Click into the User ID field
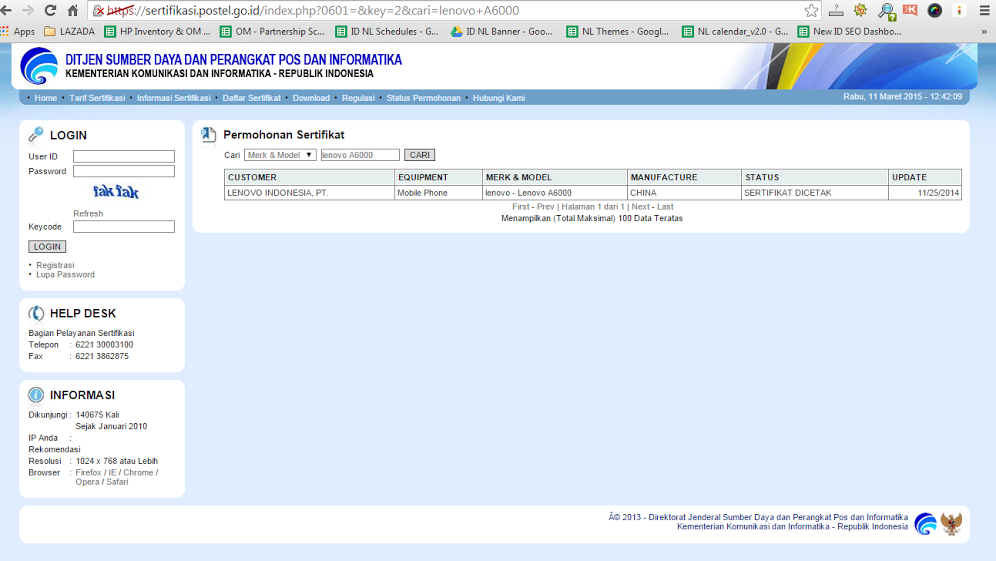Screen dimensions: 996x561 [123, 157]
